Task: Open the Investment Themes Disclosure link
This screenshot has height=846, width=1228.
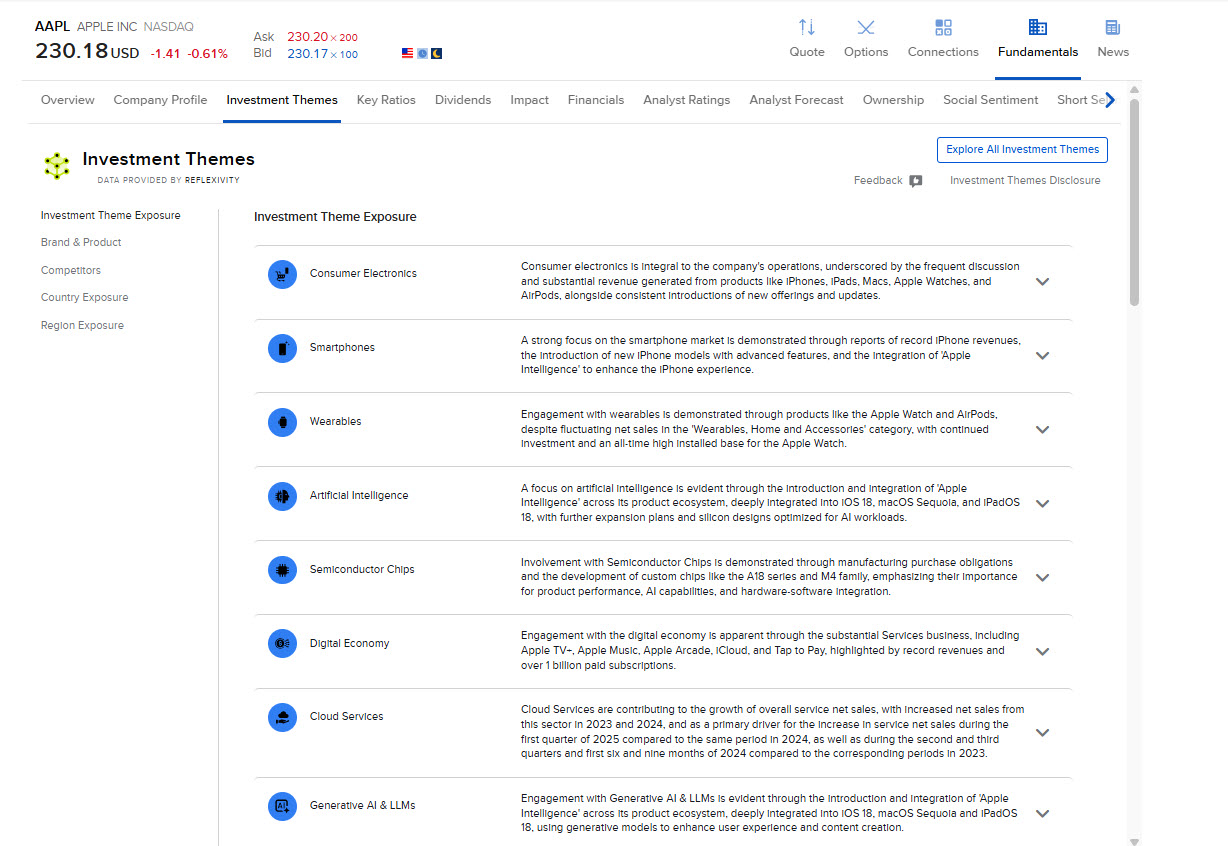Action: click(x=1025, y=181)
